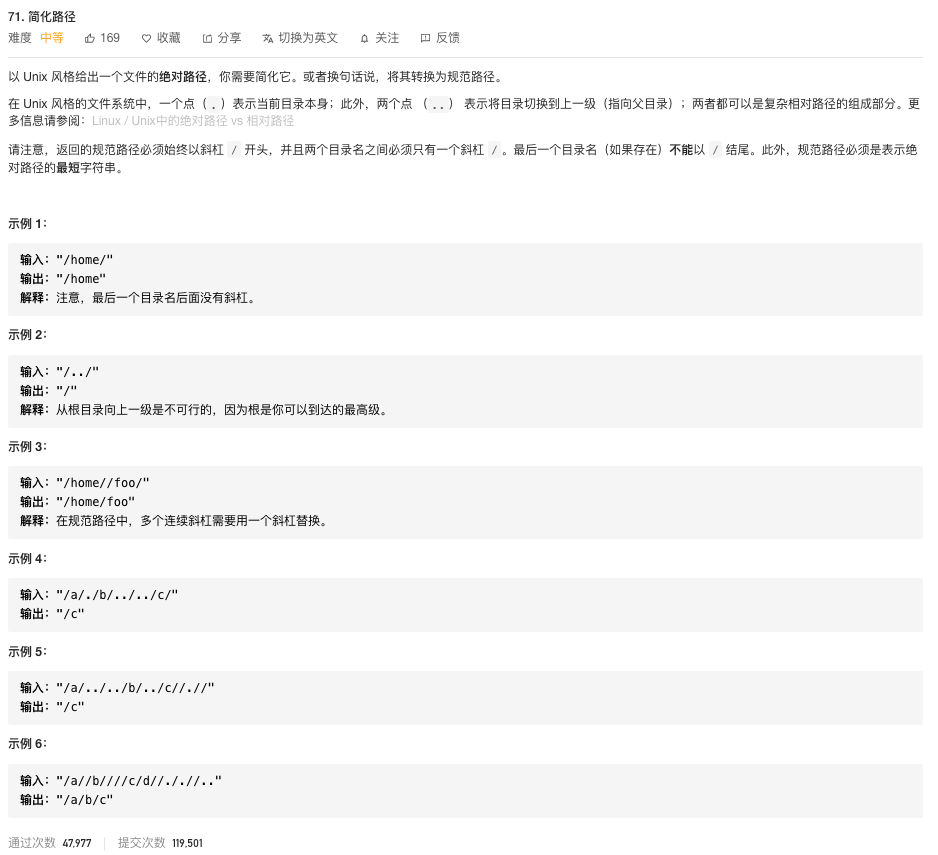938x855 pixels.
Task: Switch language via the 切换为英文 text
Action: coord(308,38)
